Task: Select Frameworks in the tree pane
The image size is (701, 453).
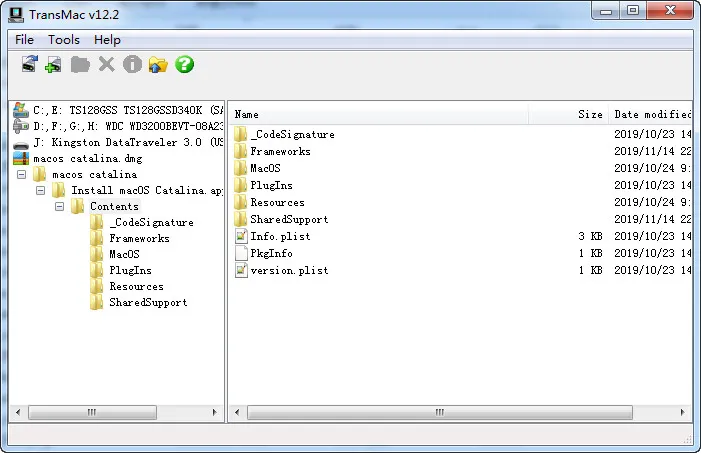Action: click(x=139, y=238)
